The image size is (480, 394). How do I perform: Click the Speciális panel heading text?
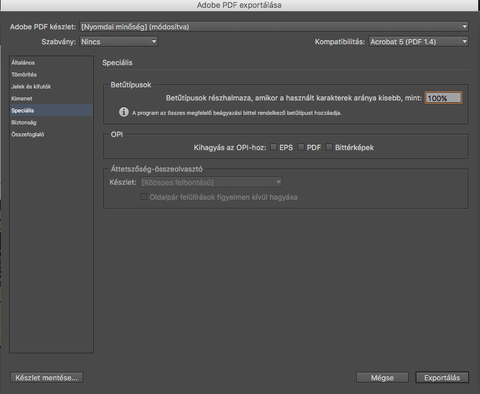[117, 63]
